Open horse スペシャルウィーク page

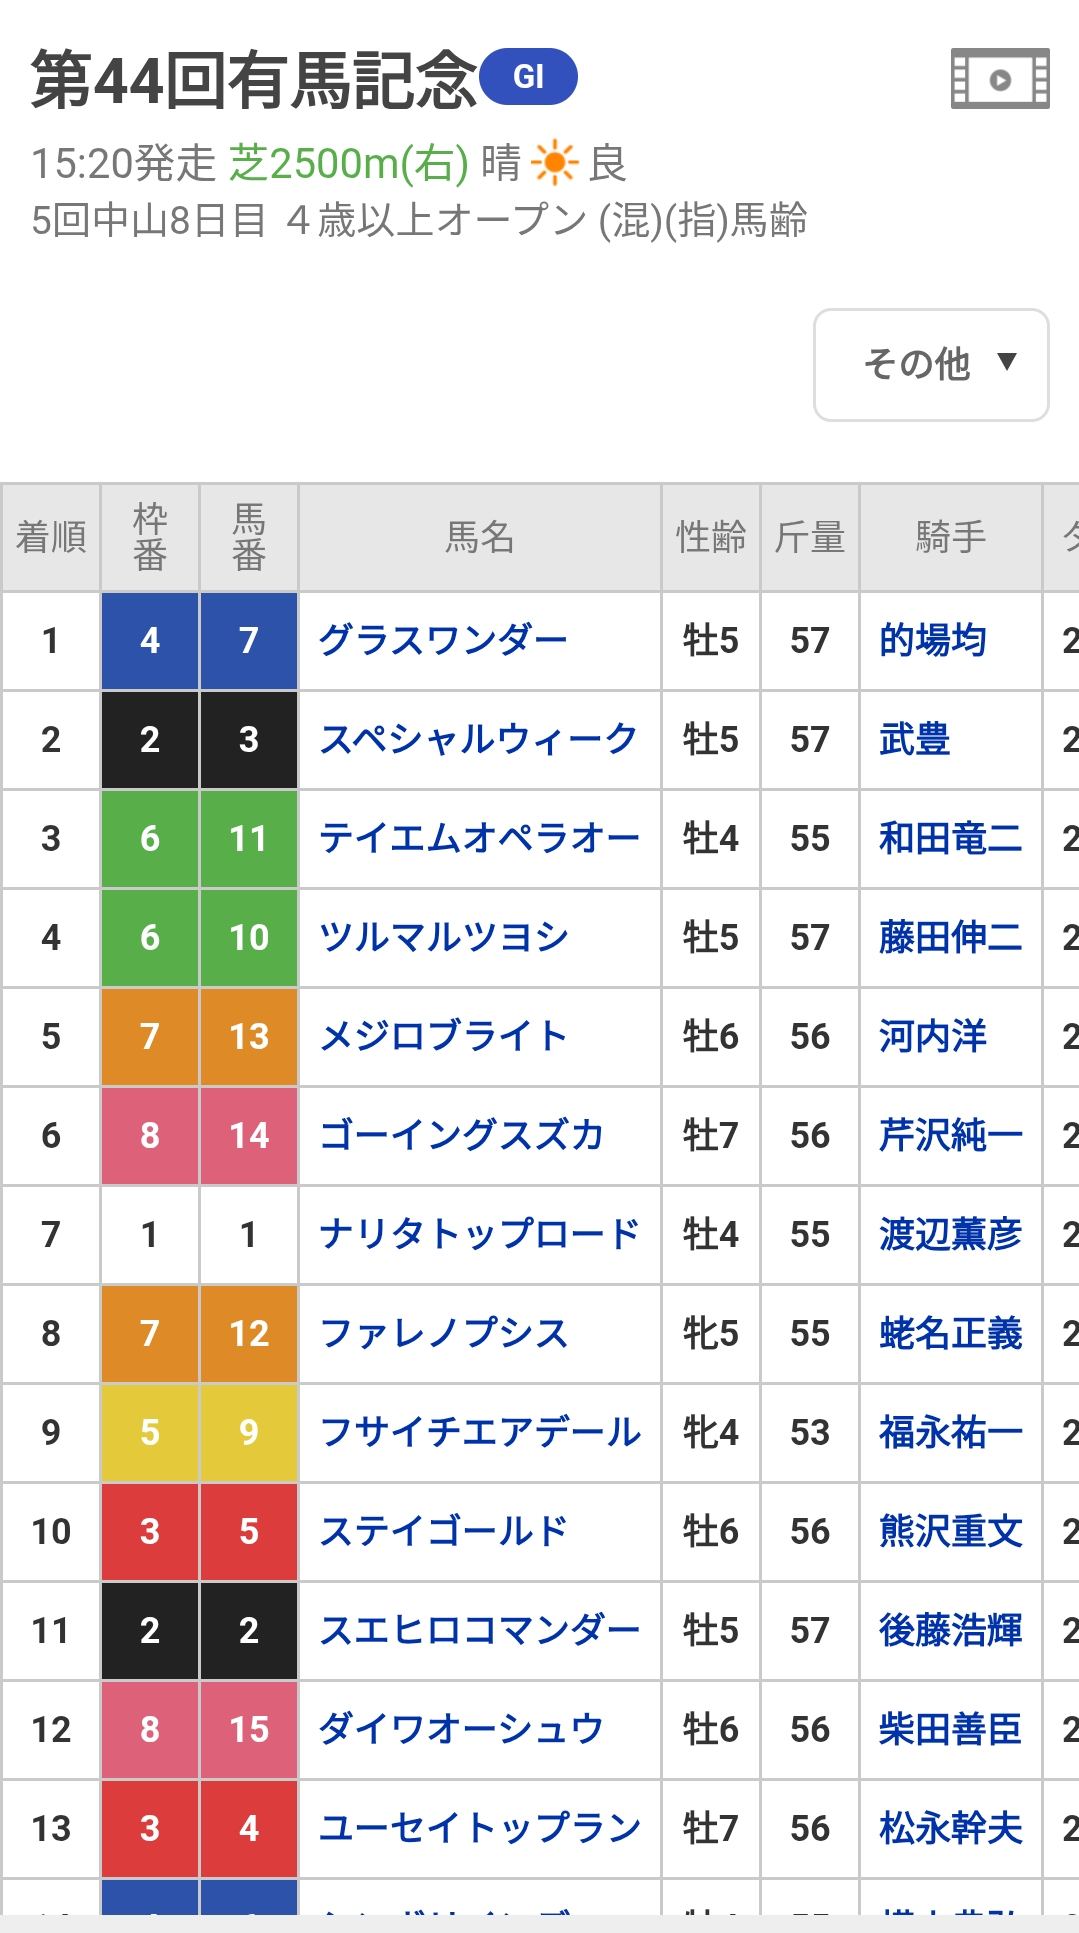tap(478, 739)
